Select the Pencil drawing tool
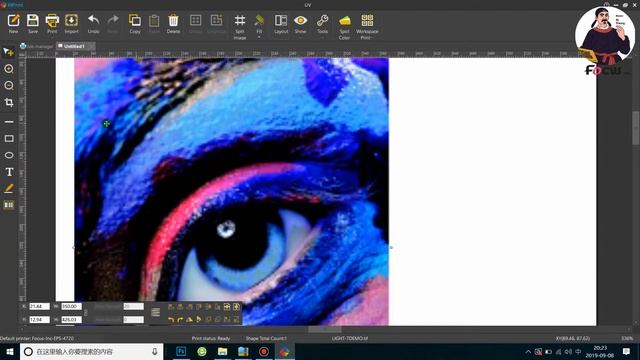640x360 pixels. tap(9, 188)
